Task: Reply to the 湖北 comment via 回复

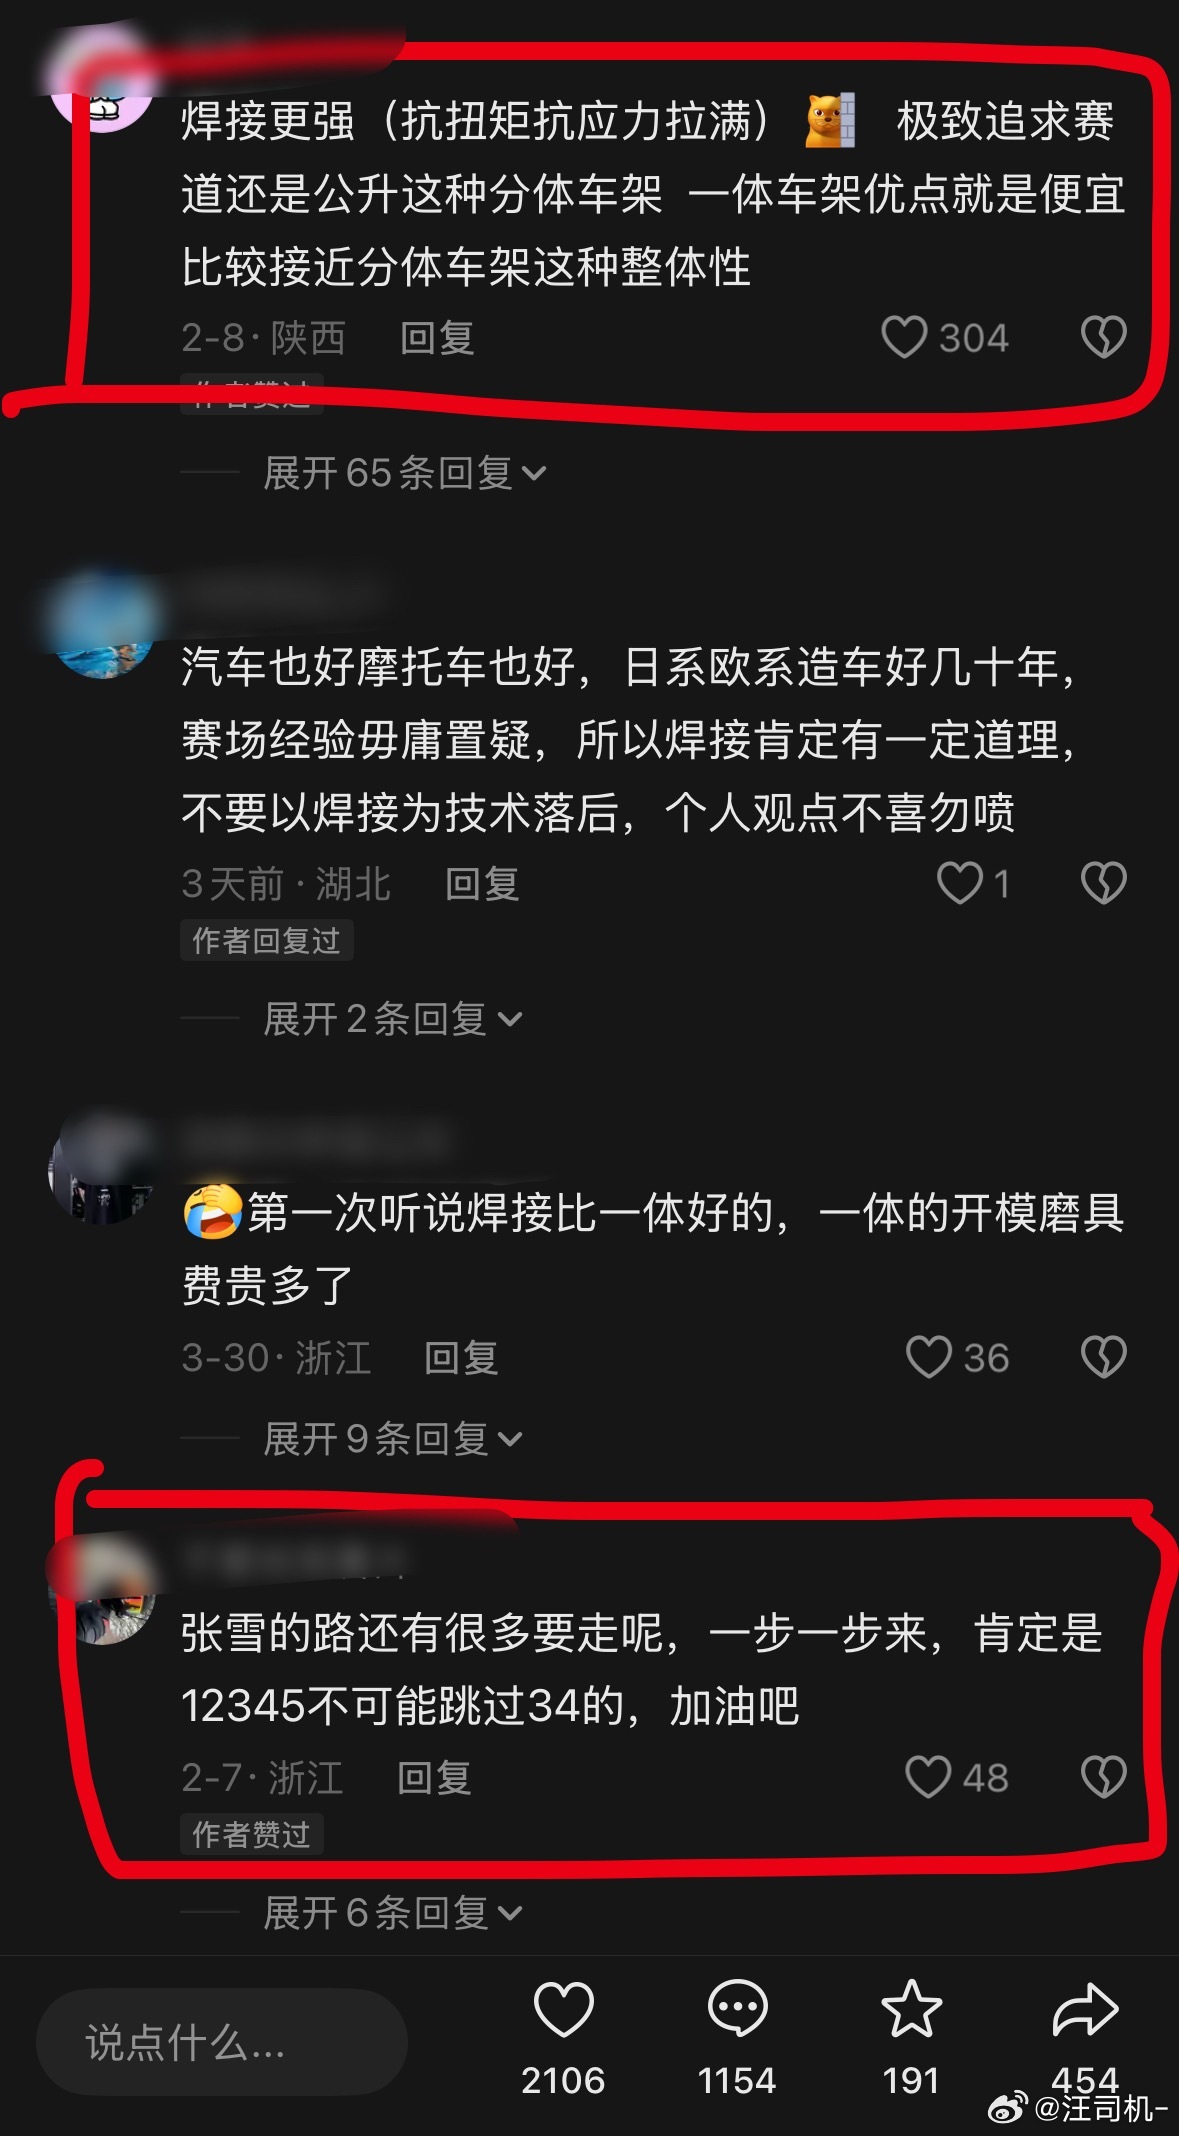Action: point(482,884)
